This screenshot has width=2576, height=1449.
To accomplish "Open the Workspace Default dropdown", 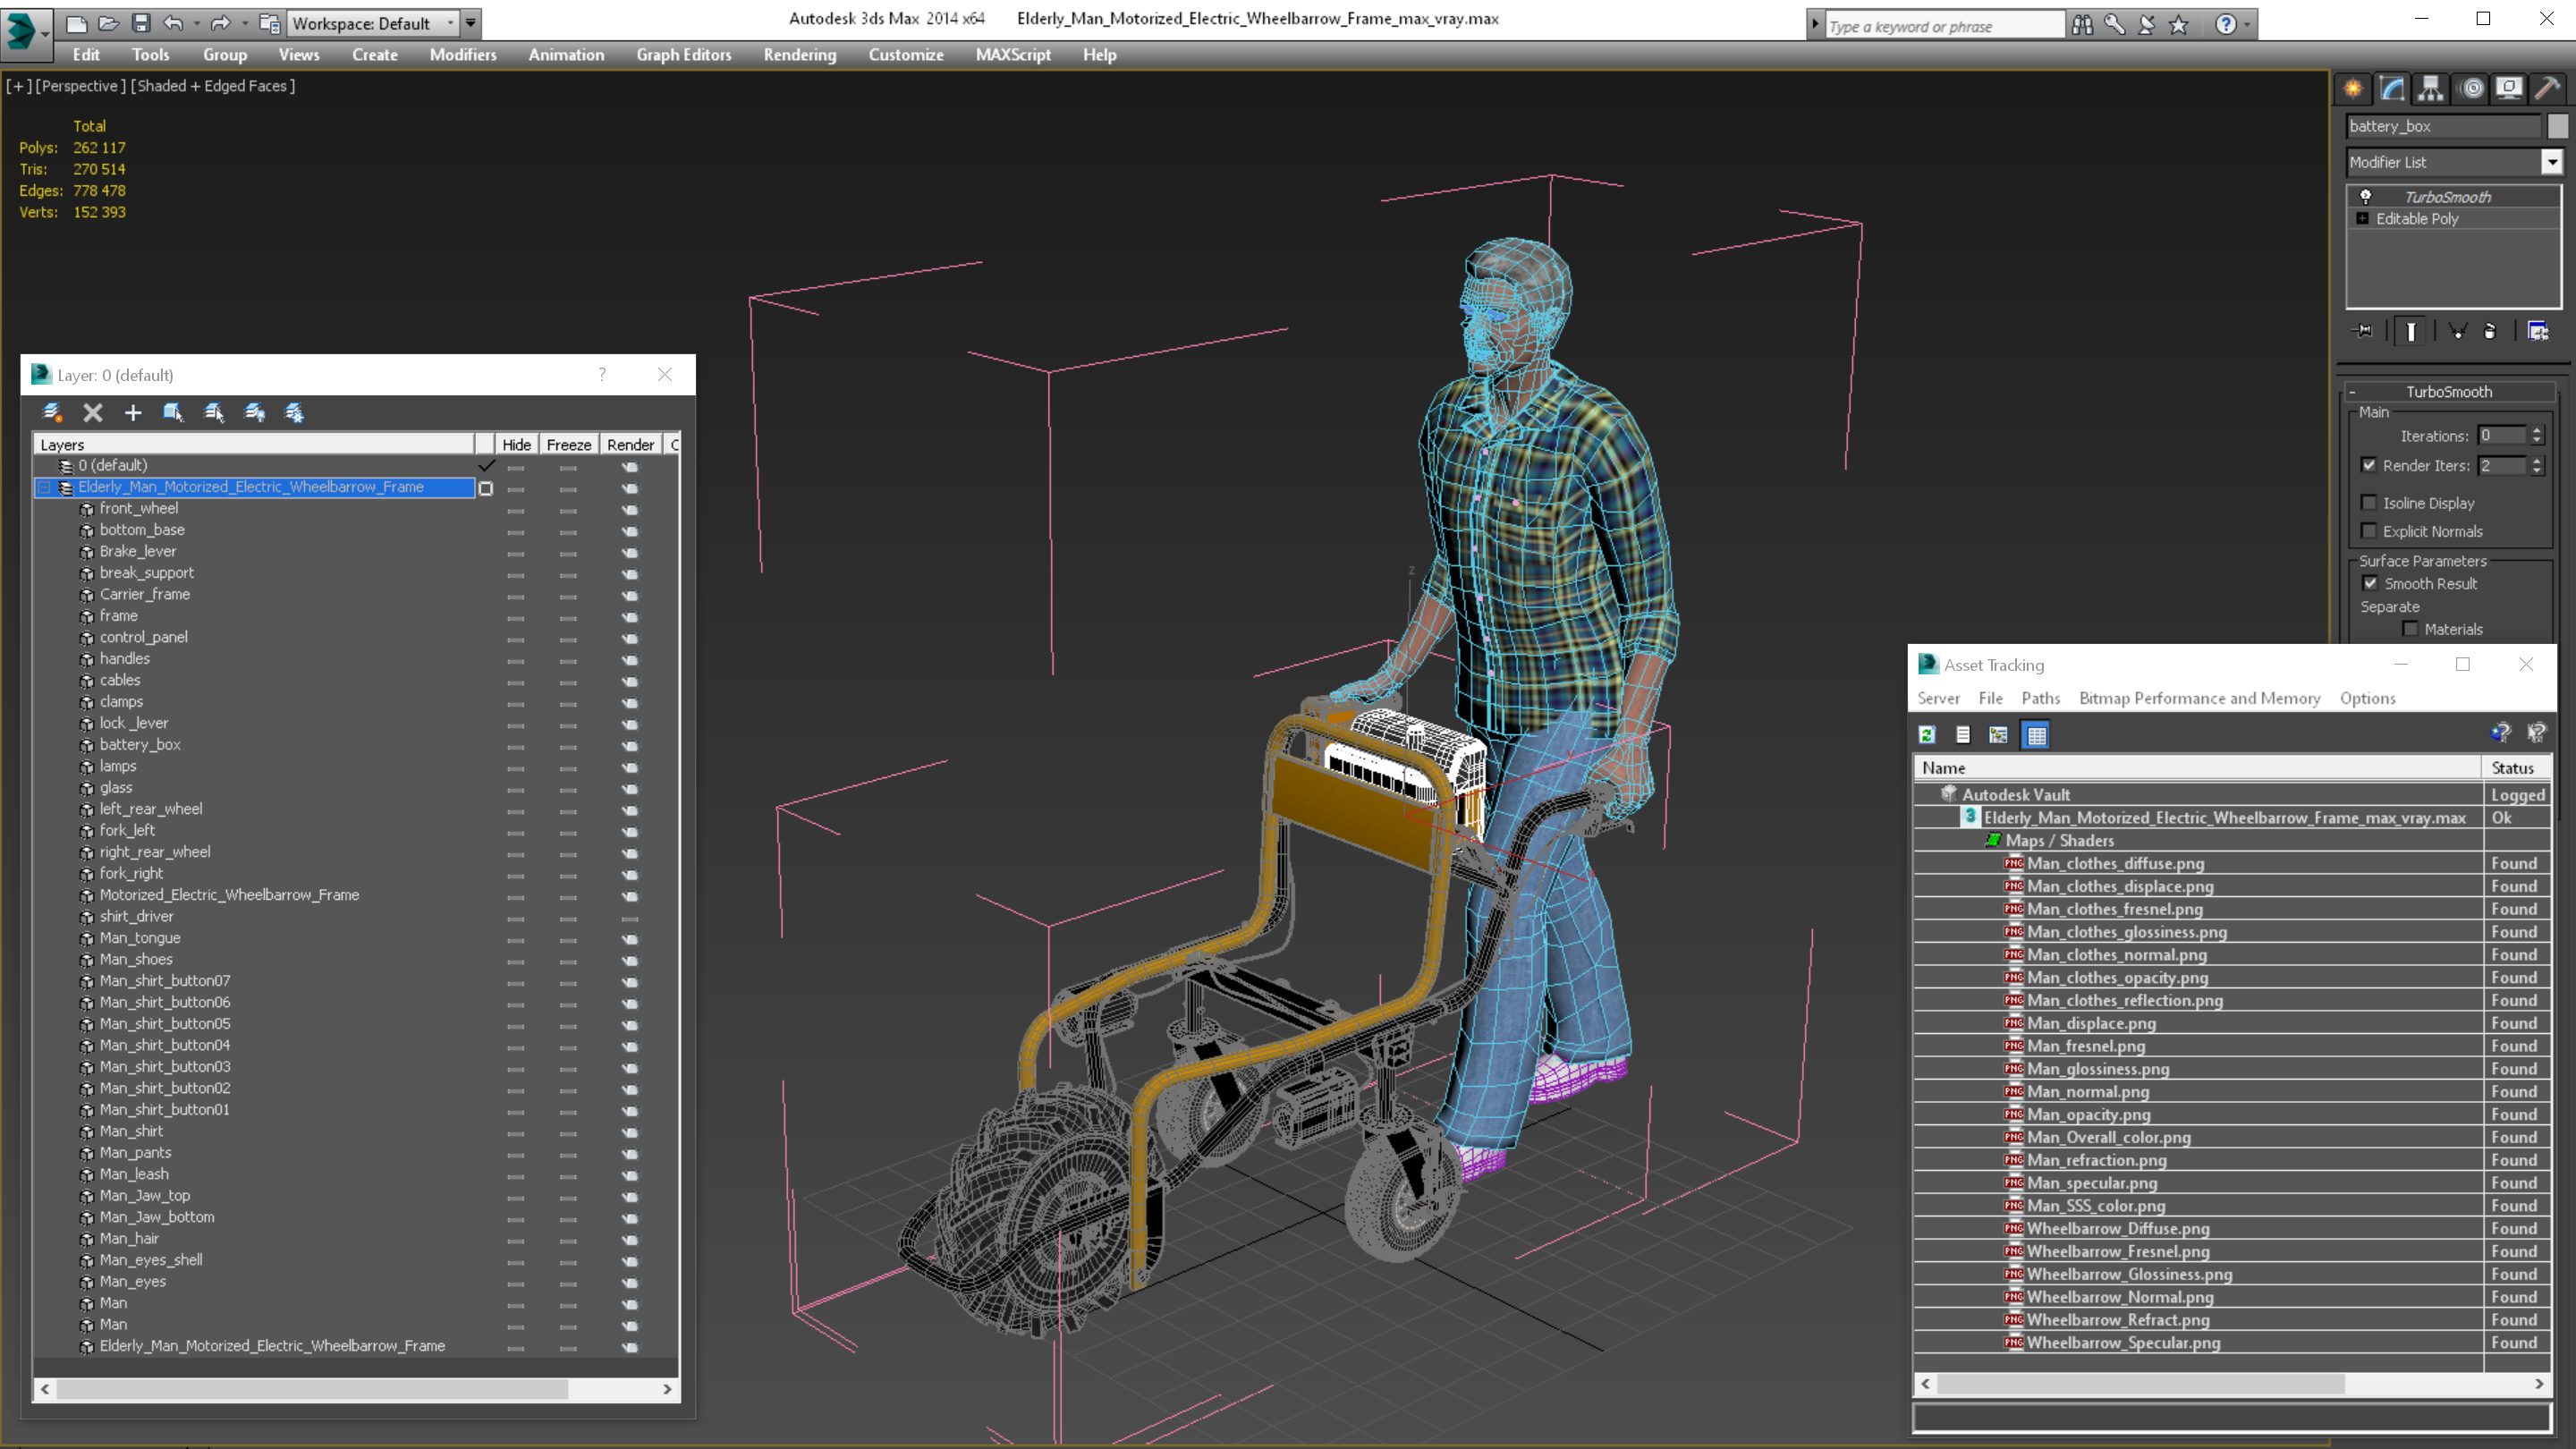I will [450, 22].
